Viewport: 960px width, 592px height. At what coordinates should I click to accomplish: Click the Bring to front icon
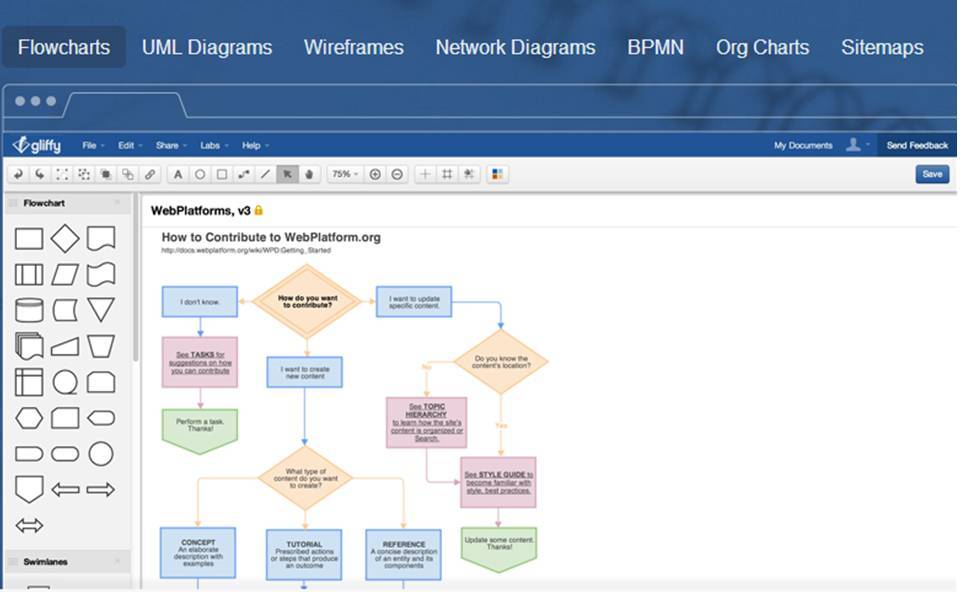point(106,174)
